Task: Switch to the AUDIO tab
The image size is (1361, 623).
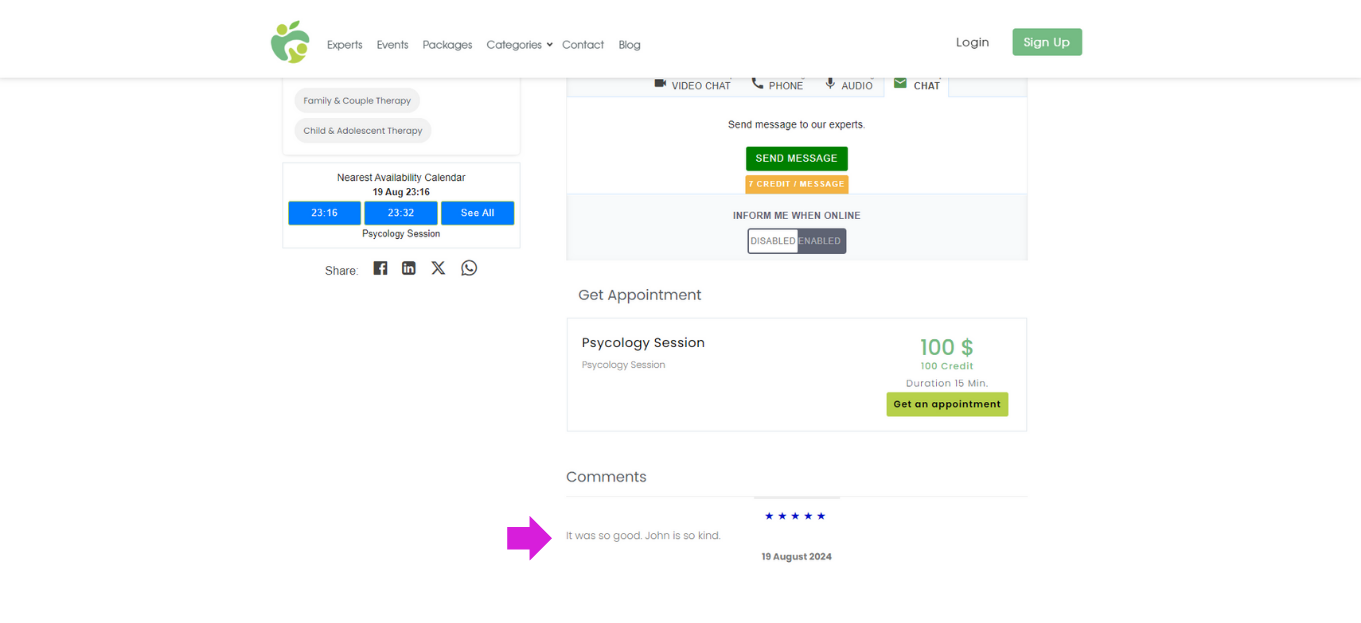Action: [x=849, y=86]
